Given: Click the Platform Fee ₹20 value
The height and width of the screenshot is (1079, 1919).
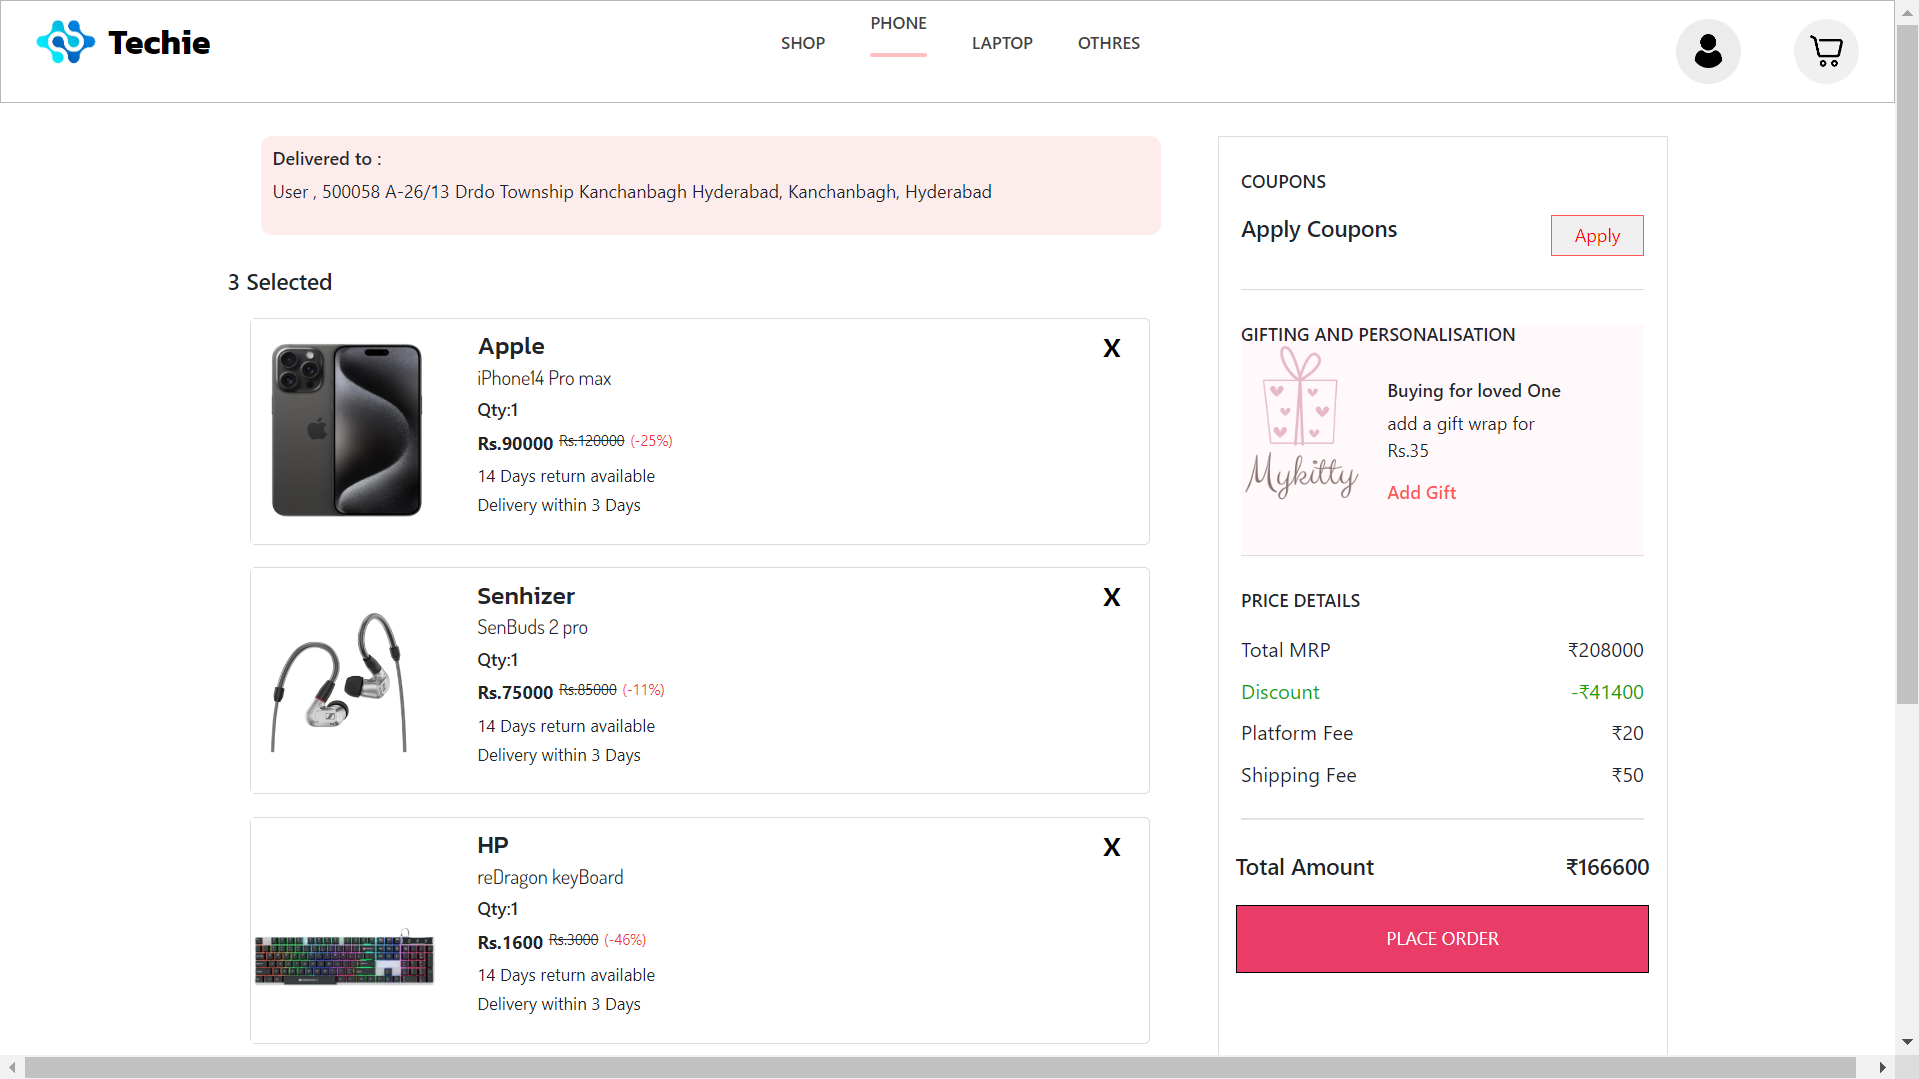Looking at the screenshot, I should (x=1627, y=733).
